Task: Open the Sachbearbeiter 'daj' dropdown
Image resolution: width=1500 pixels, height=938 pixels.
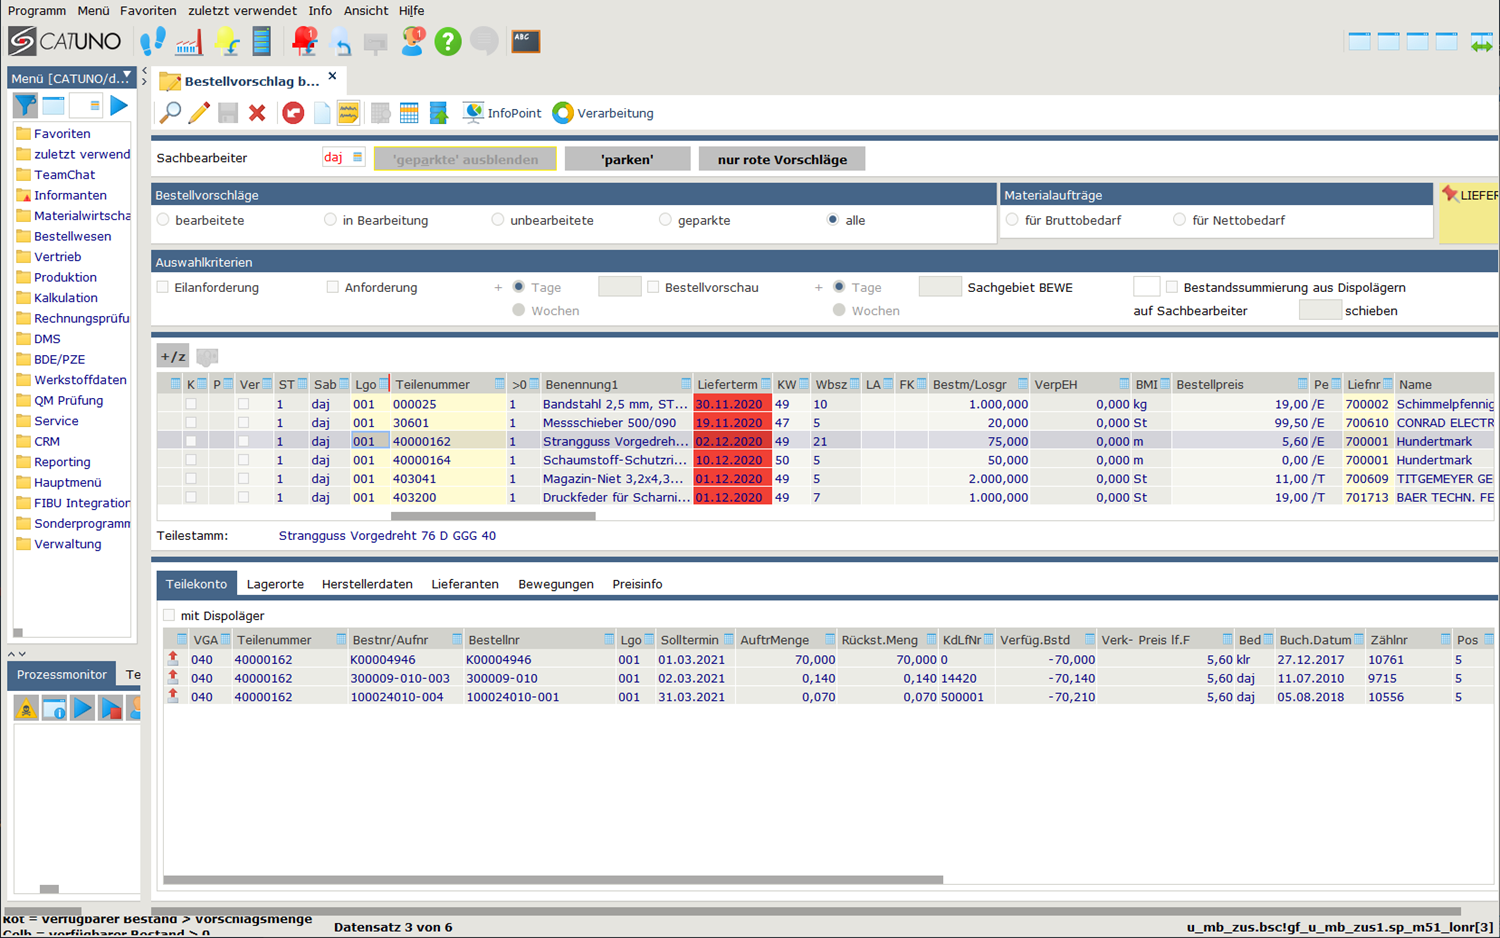Action: click(357, 158)
